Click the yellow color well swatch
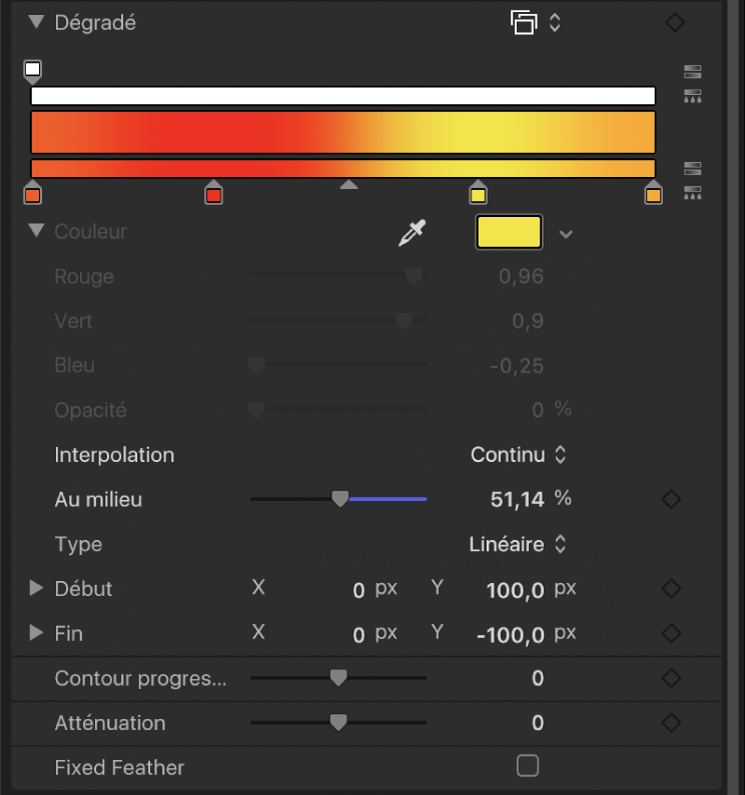745x795 pixels. coord(509,232)
